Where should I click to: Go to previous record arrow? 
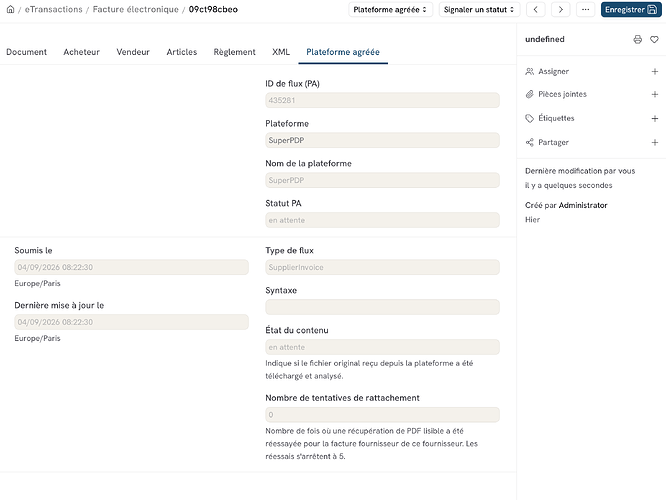(x=536, y=9)
